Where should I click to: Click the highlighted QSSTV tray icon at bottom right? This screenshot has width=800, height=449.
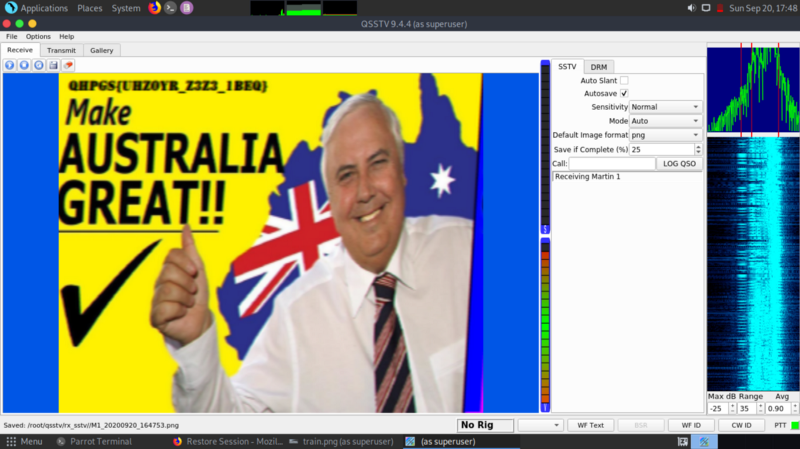click(704, 441)
